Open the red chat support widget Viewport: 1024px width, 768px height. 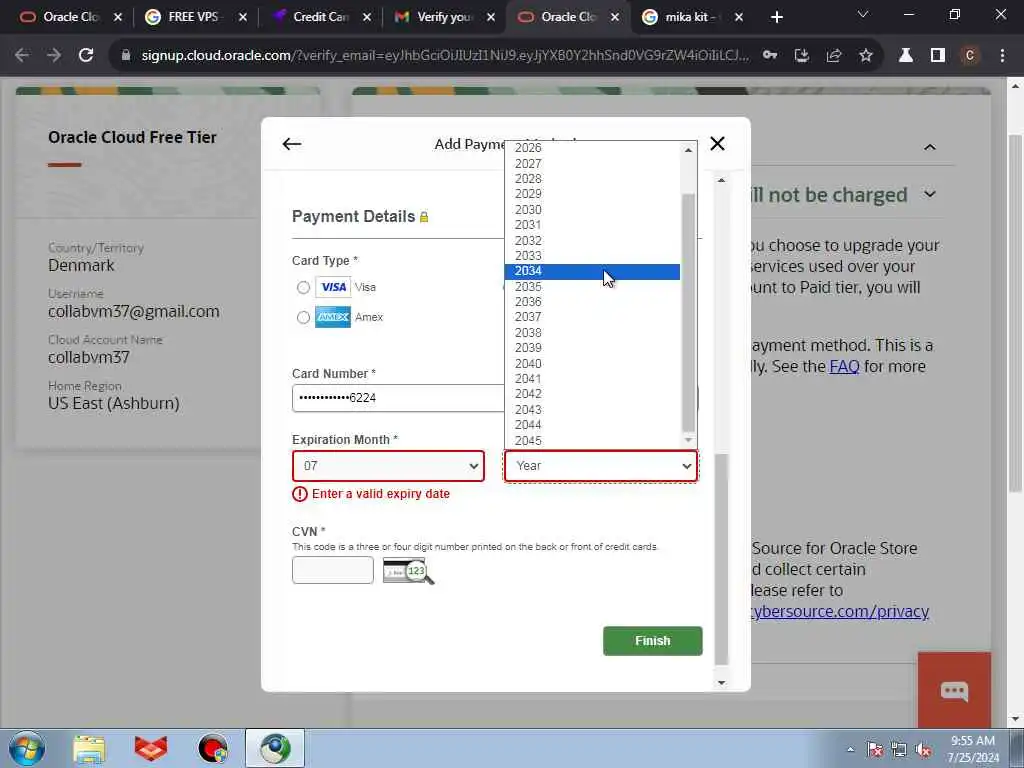pyautogui.click(x=954, y=690)
